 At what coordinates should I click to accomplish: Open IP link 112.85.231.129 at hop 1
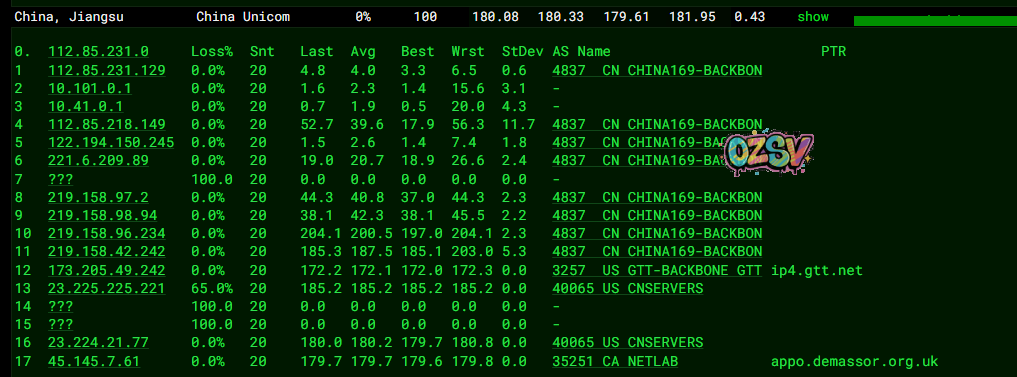click(x=107, y=70)
